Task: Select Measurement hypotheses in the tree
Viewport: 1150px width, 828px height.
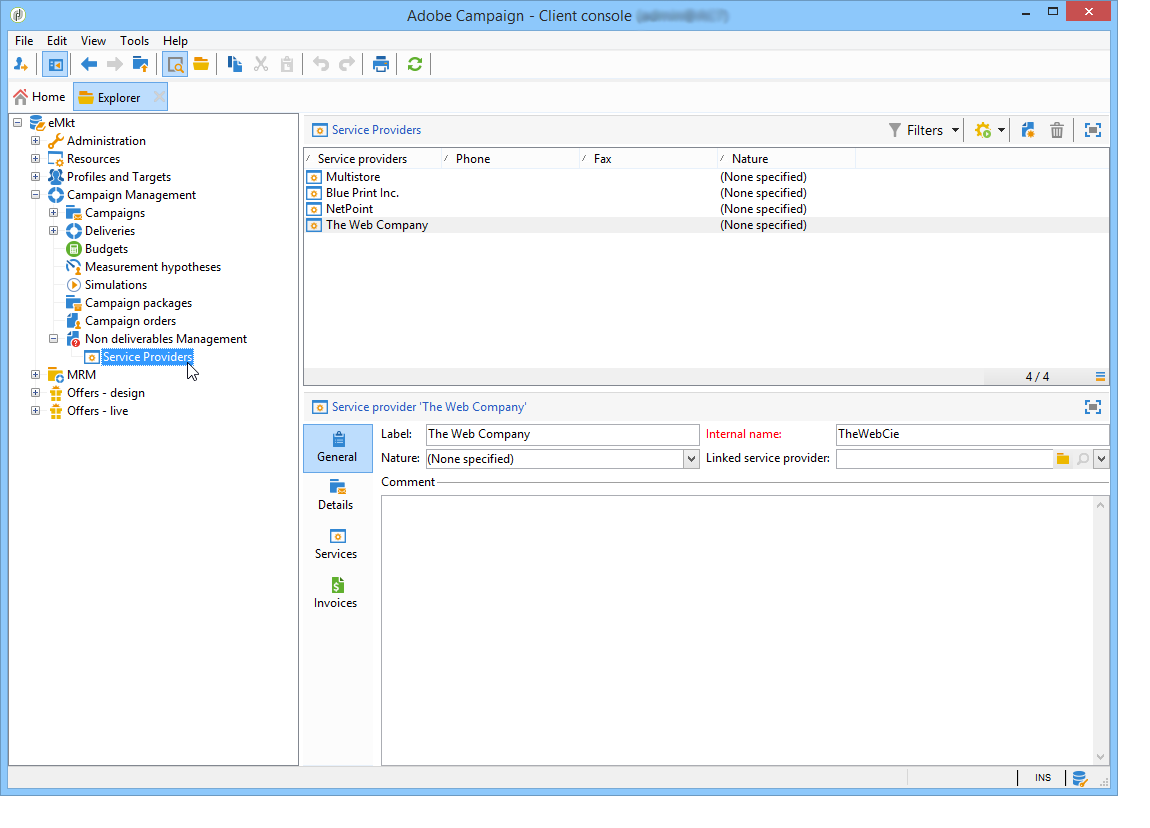Action: point(153,267)
